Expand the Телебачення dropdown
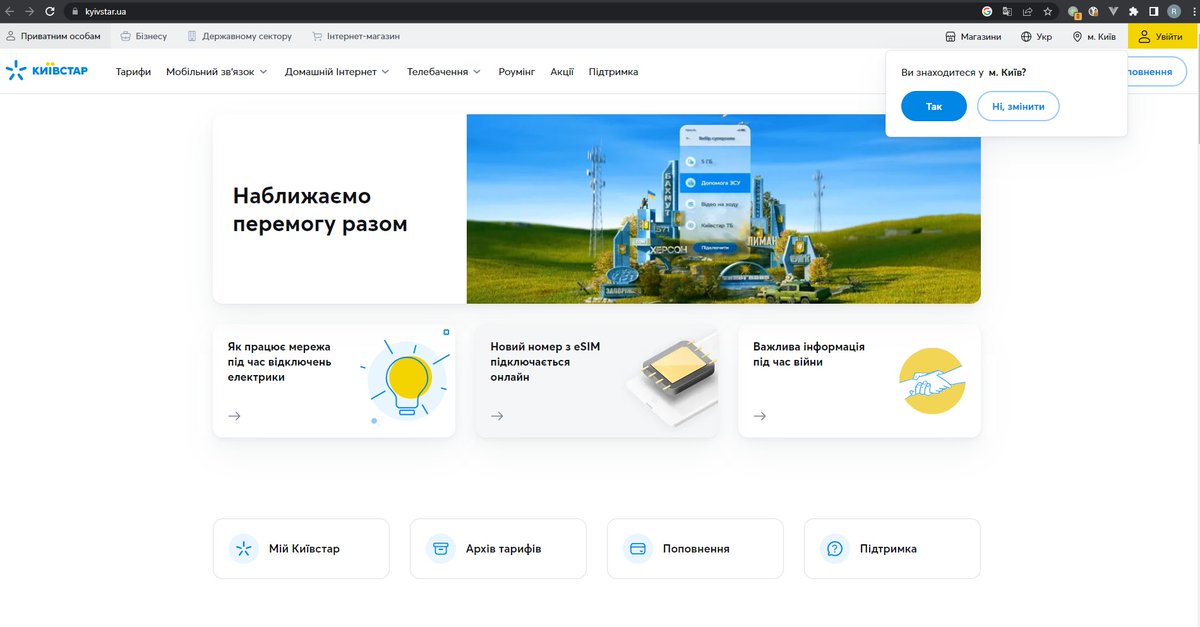 [444, 72]
